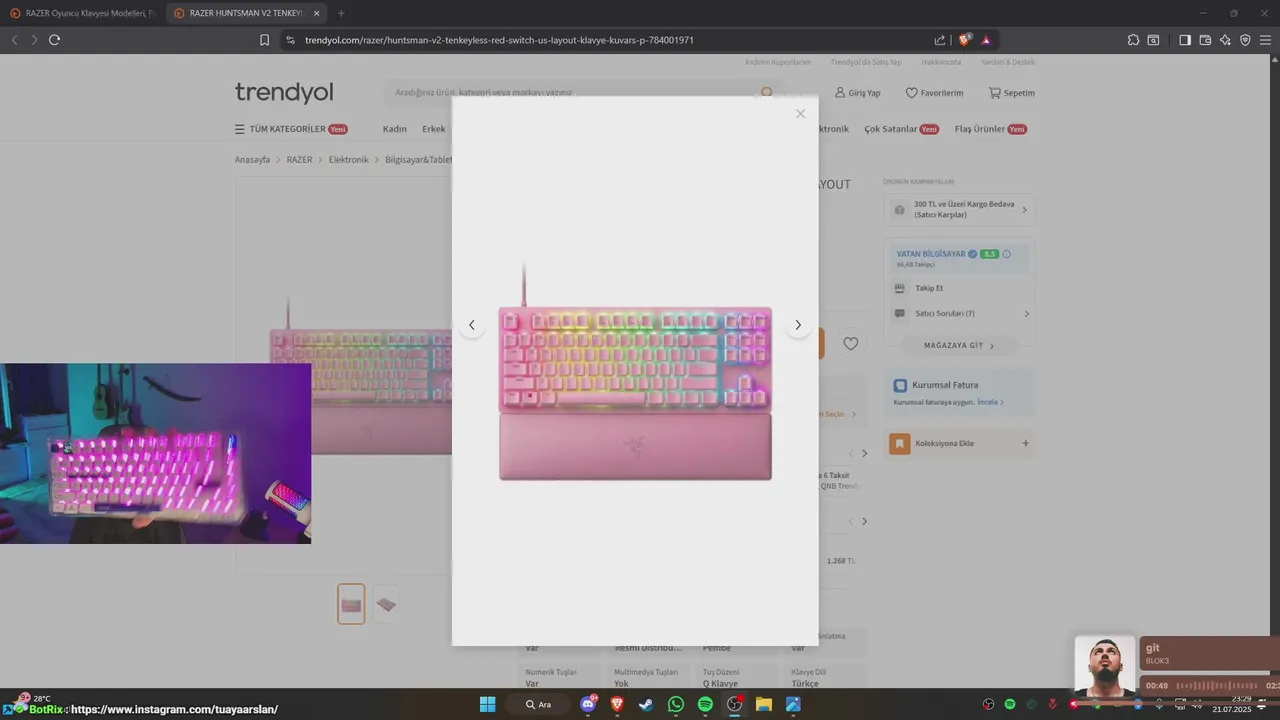The height and width of the screenshot is (720, 1280).
Task: Open Windows Start menu
Action: [x=487, y=704]
